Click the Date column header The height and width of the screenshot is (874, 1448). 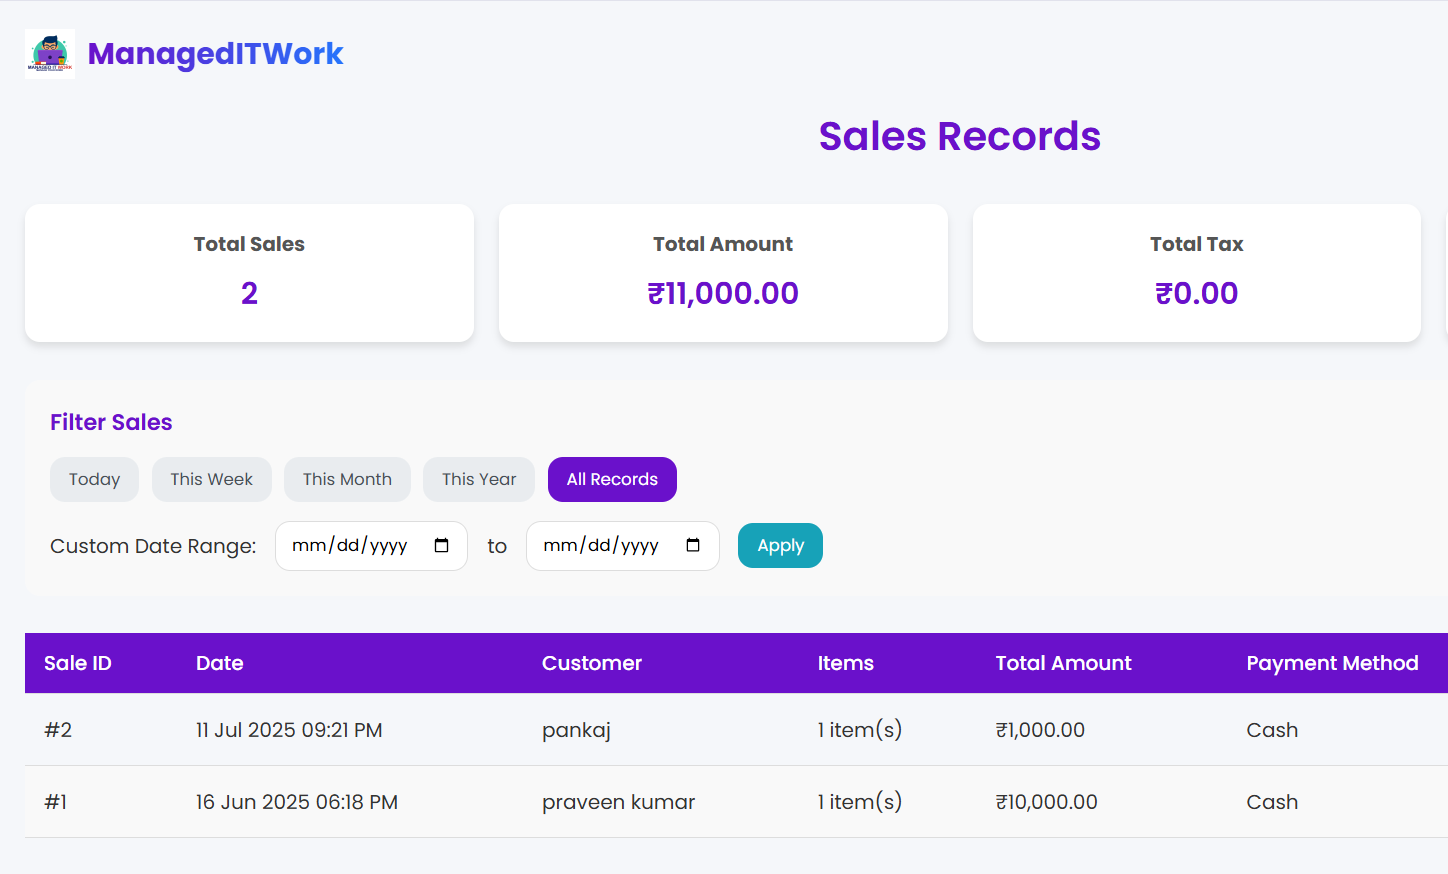[220, 663]
